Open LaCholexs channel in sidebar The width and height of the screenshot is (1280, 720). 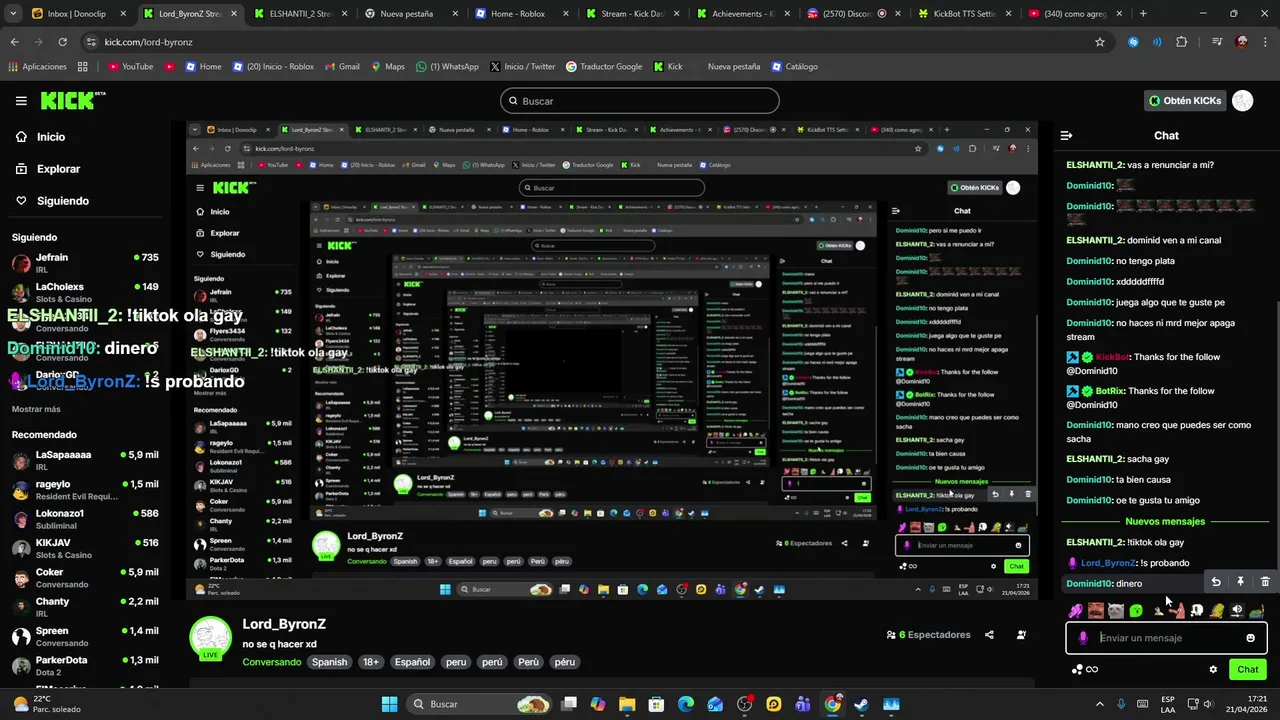pos(85,293)
